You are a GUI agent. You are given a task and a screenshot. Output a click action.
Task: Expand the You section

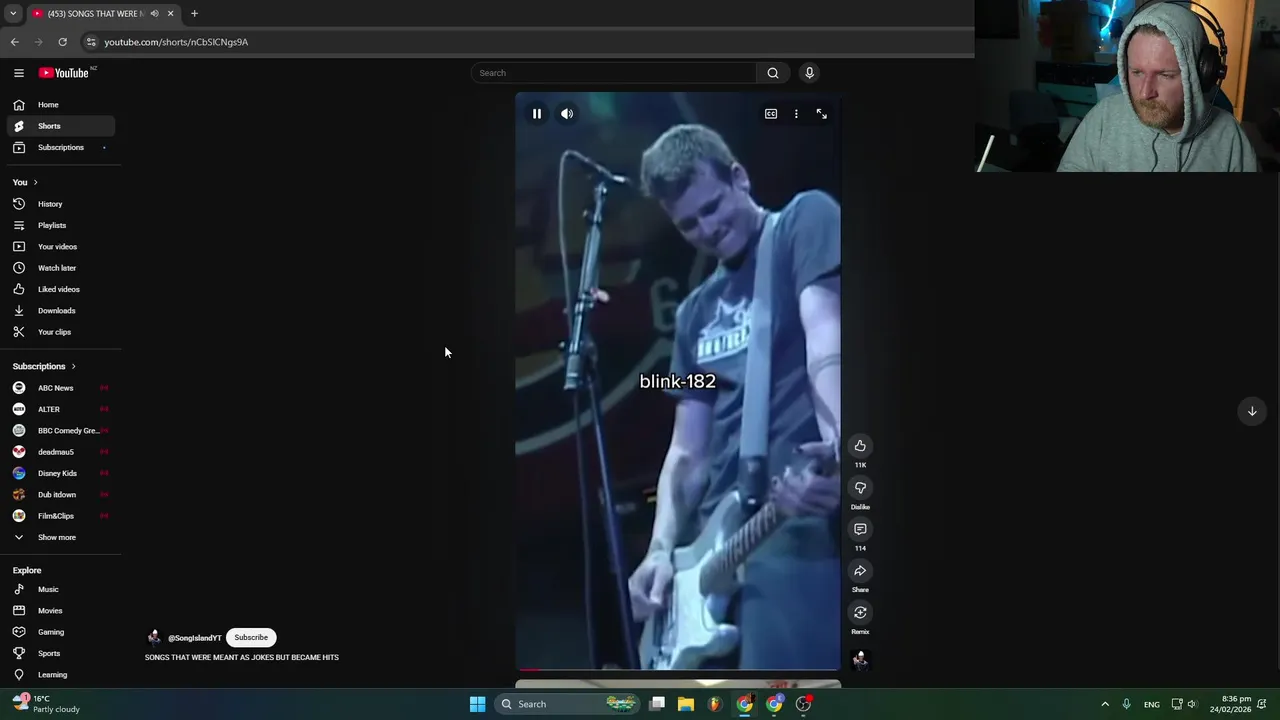tap(25, 182)
